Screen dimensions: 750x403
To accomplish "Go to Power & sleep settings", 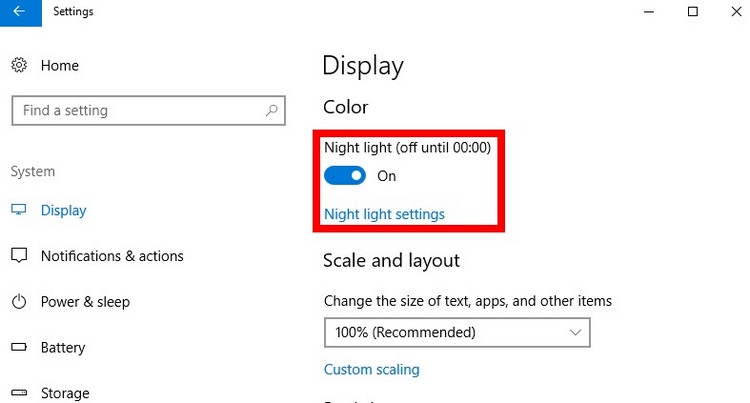I will pyautogui.click(x=85, y=302).
